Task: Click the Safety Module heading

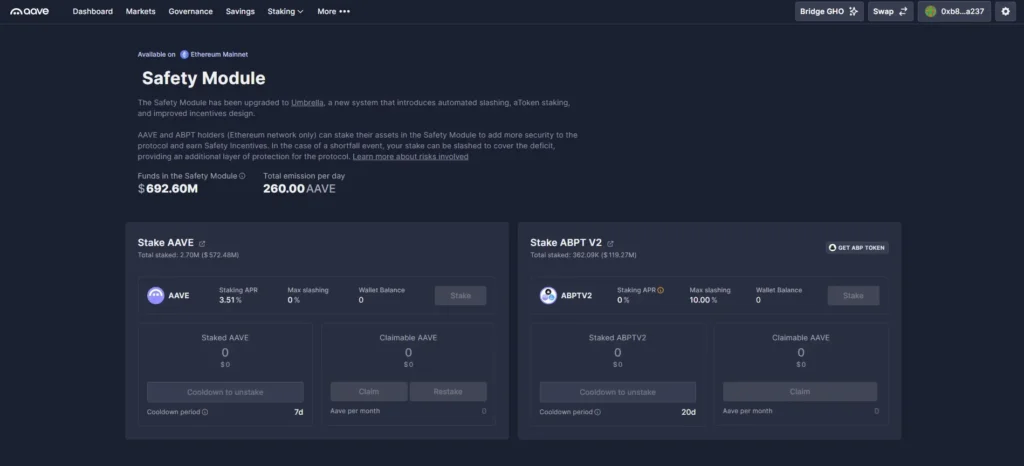Action: tap(204, 78)
